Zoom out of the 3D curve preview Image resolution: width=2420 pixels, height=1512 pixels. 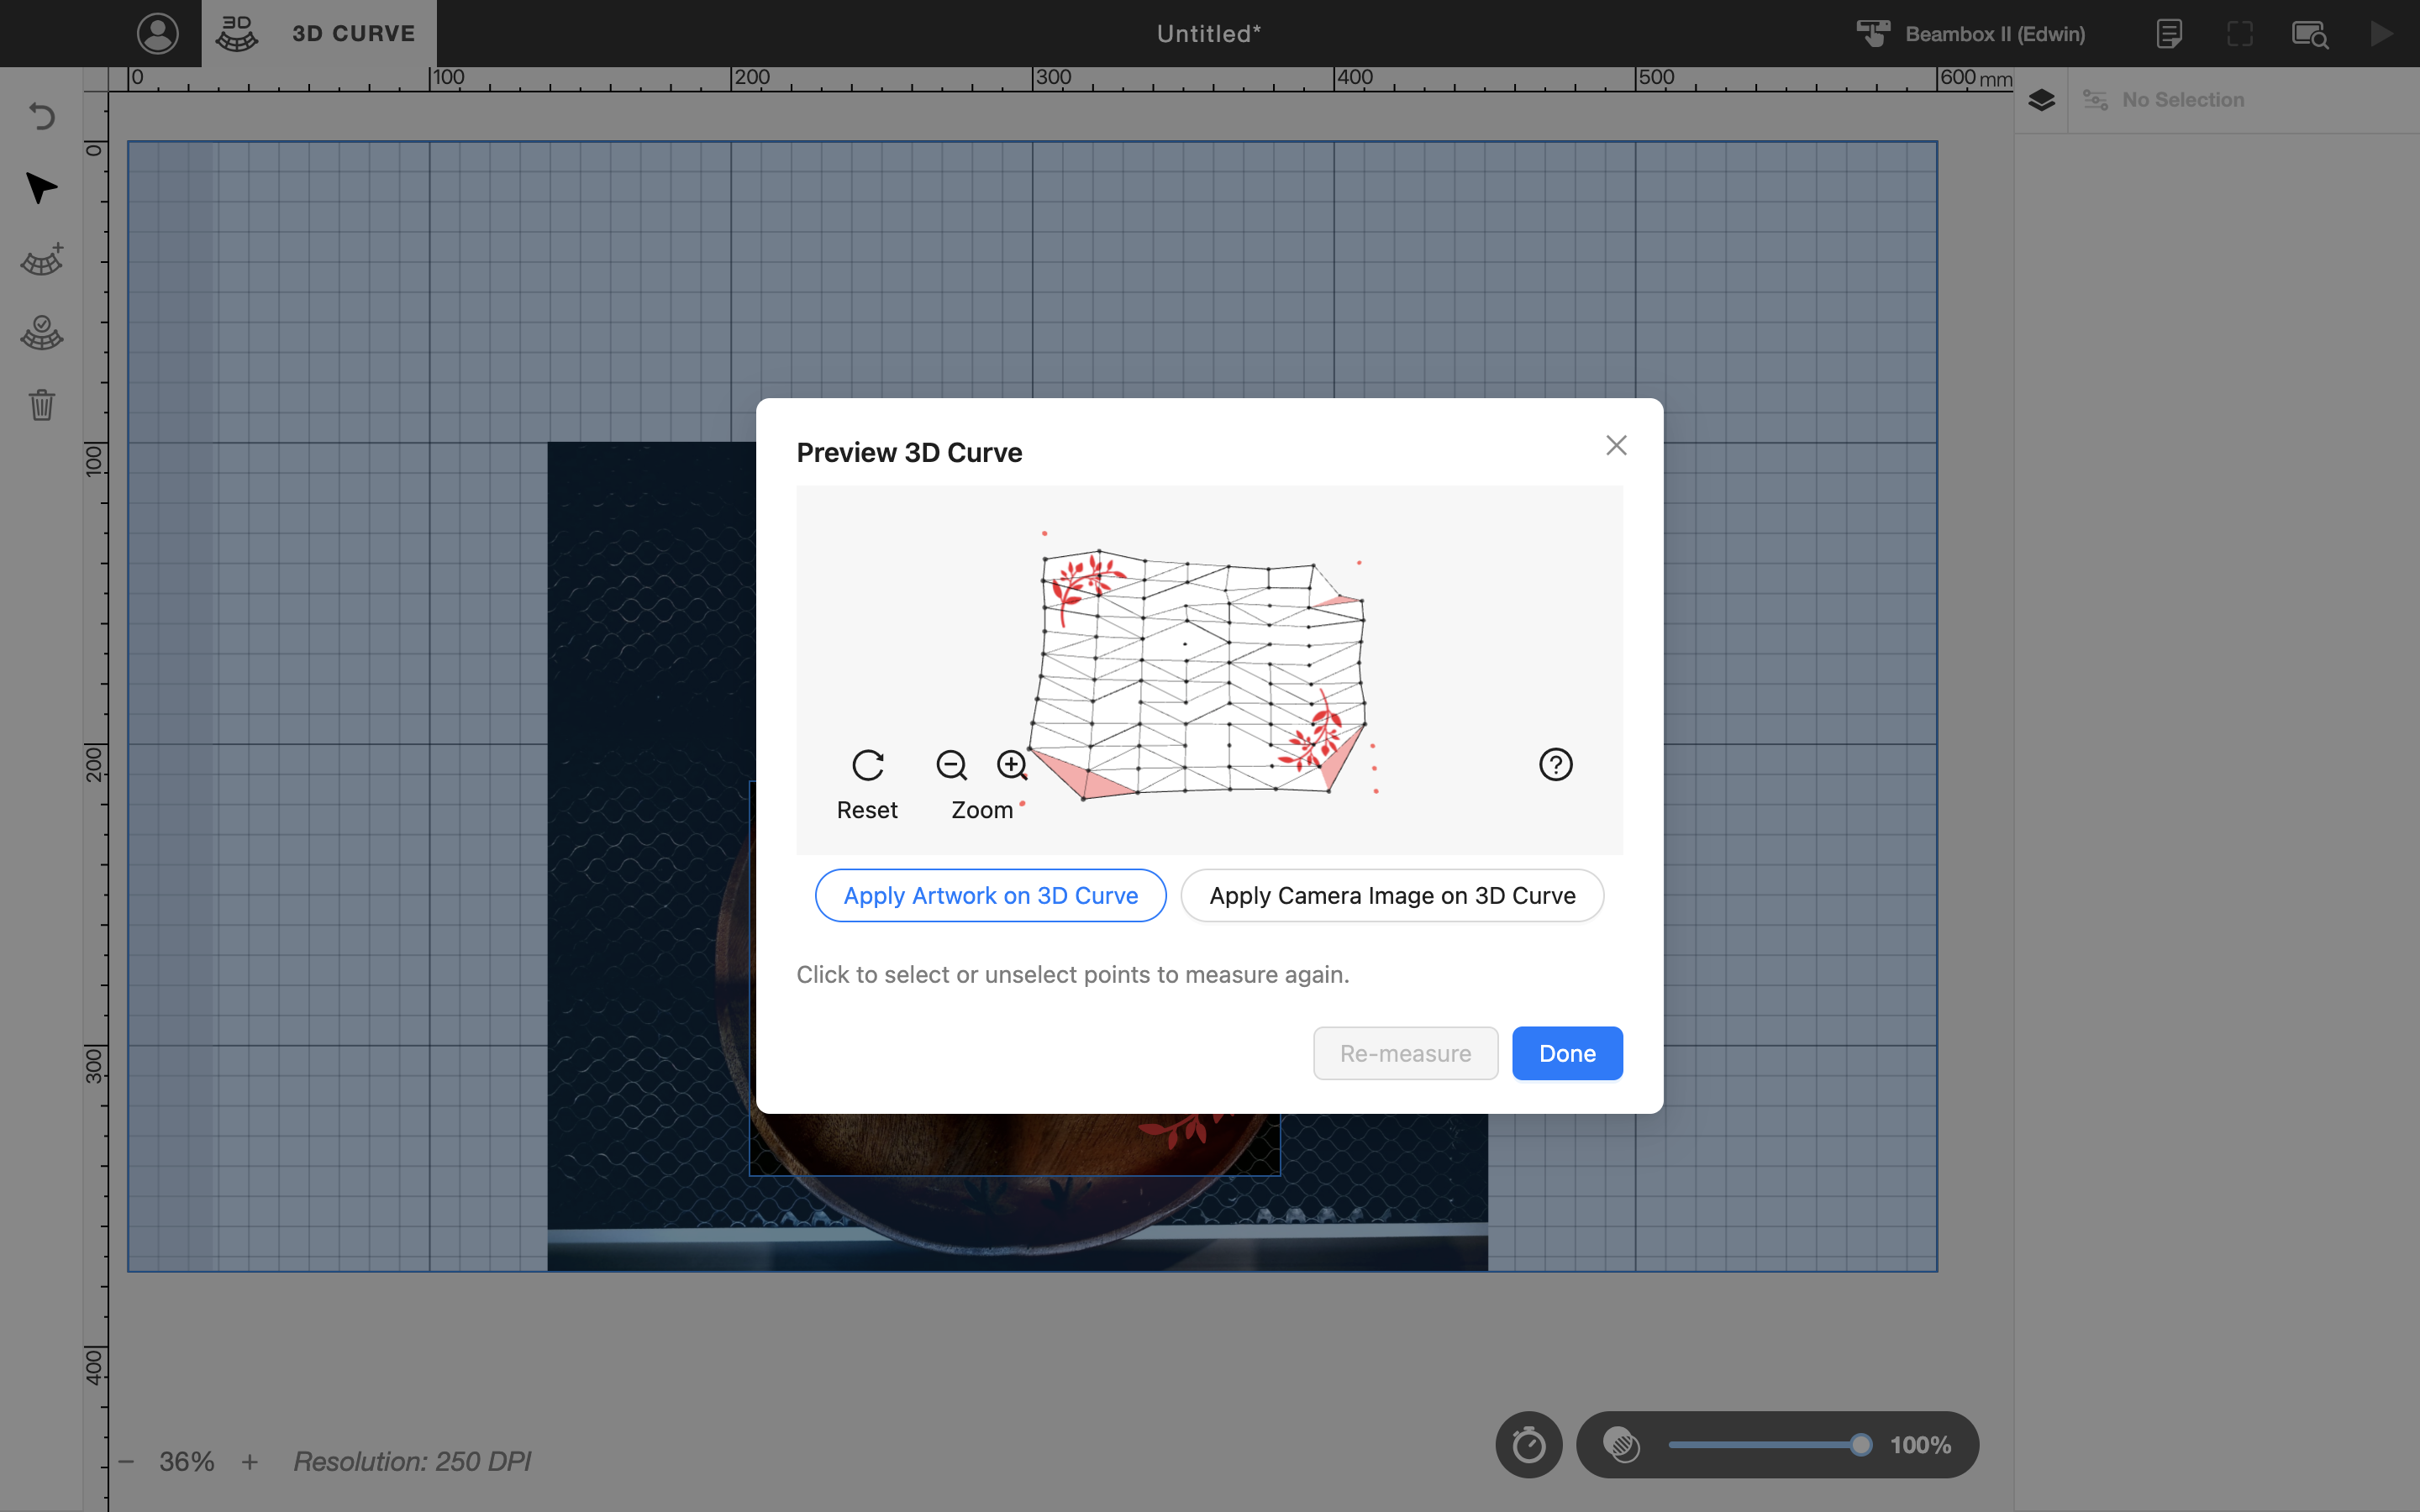(x=951, y=765)
